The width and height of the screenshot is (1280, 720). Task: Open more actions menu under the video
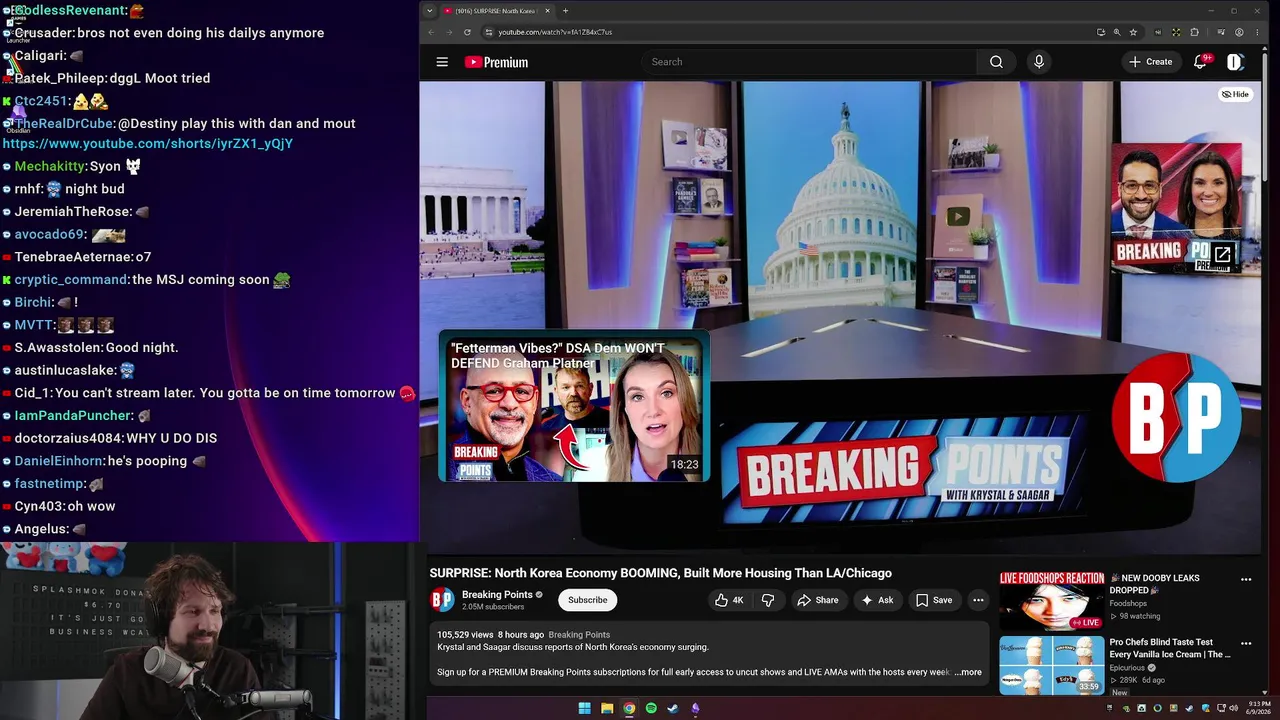click(978, 600)
